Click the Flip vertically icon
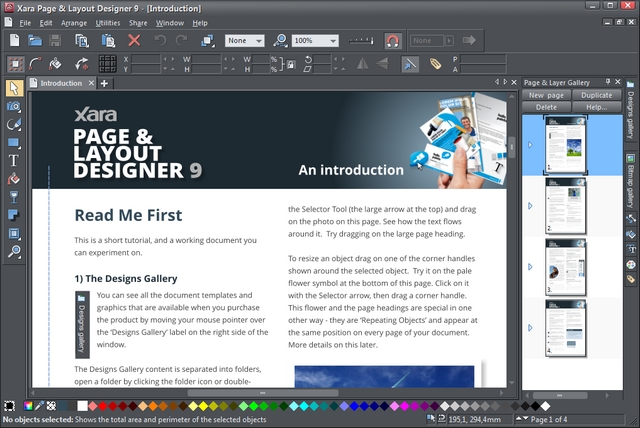Viewport: 640px width, 428px height. pyautogui.click(x=382, y=64)
